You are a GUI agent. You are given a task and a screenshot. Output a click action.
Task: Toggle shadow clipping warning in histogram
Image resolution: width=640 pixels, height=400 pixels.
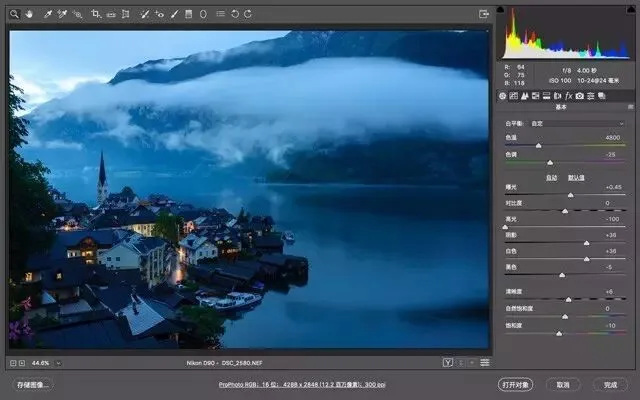click(500, 9)
